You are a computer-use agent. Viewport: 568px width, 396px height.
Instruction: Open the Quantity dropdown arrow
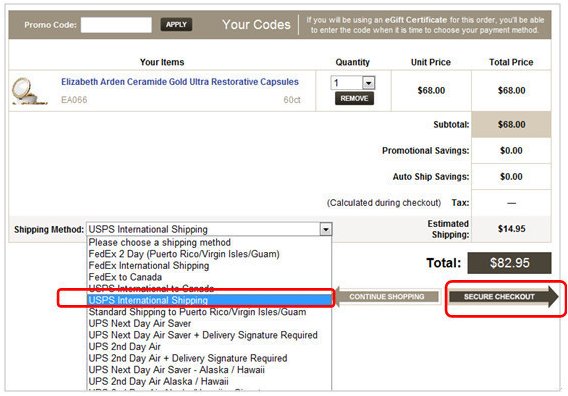368,83
